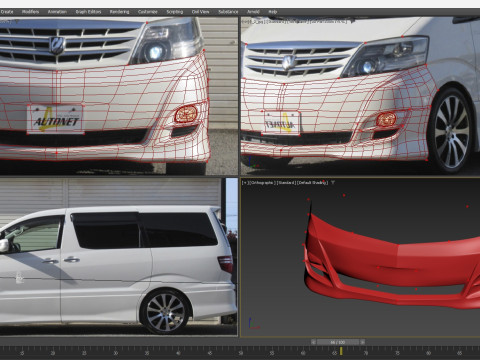Screen dimensions: 480x360
Task: Jump to frame 30 on the timeline
Action: (x=115, y=353)
